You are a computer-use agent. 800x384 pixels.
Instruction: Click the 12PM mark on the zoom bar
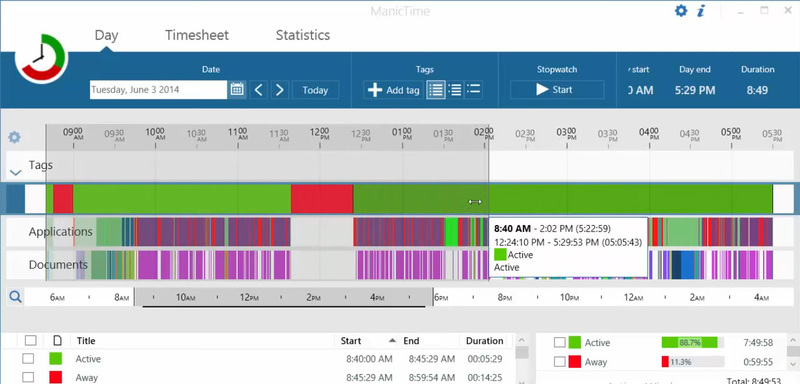[x=249, y=298]
